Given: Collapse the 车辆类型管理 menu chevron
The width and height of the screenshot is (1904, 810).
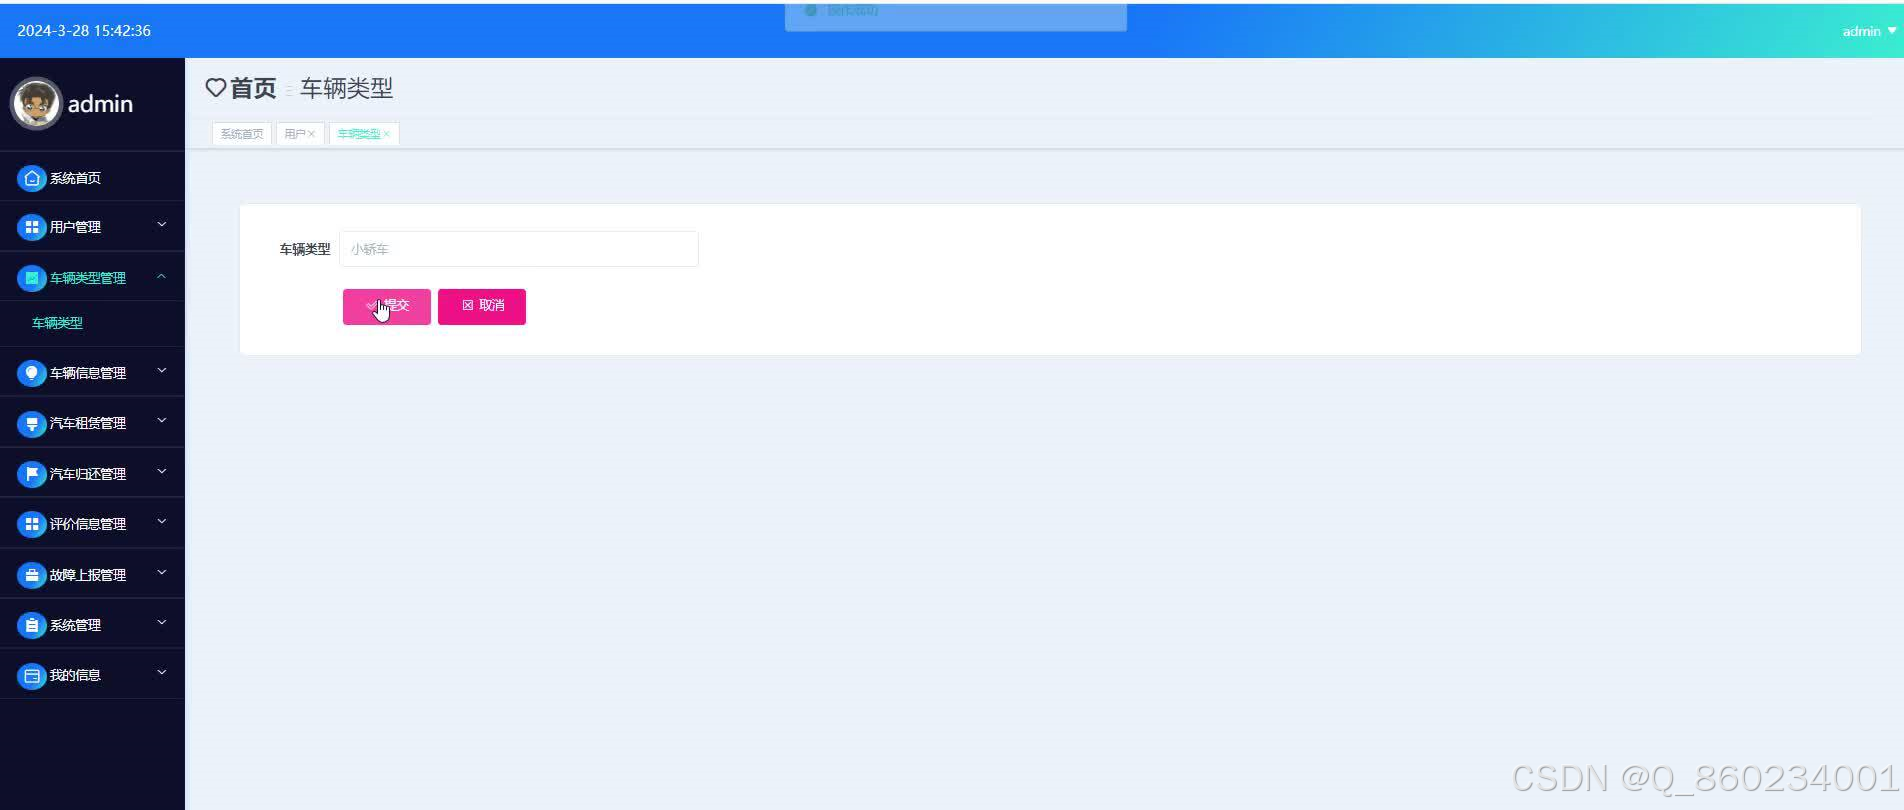Looking at the screenshot, I should pyautogui.click(x=162, y=277).
